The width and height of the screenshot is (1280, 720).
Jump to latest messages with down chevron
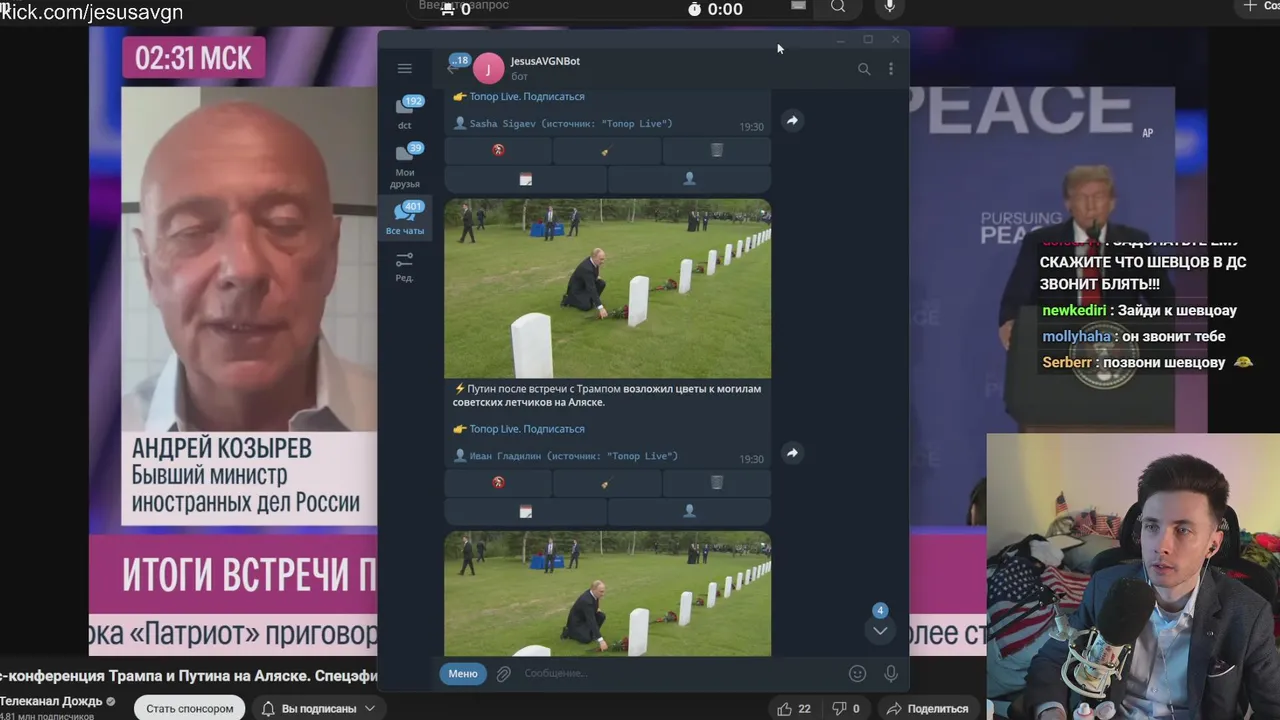[880, 630]
